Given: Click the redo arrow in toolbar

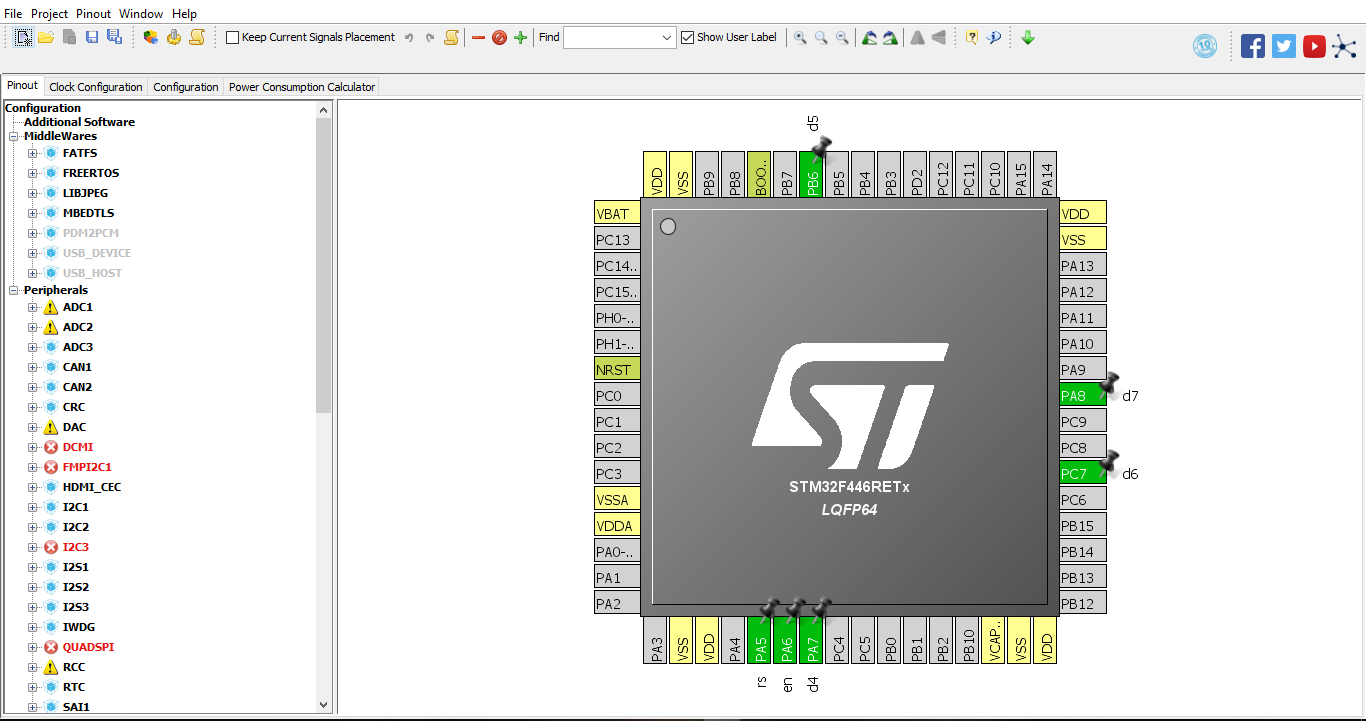Looking at the screenshot, I should (x=430, y=37).
